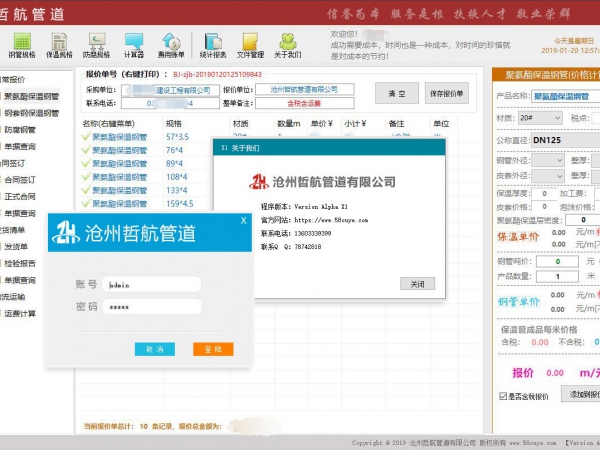
Task: Toggle the 是否含税报价 checkbox
Action: 503,396
